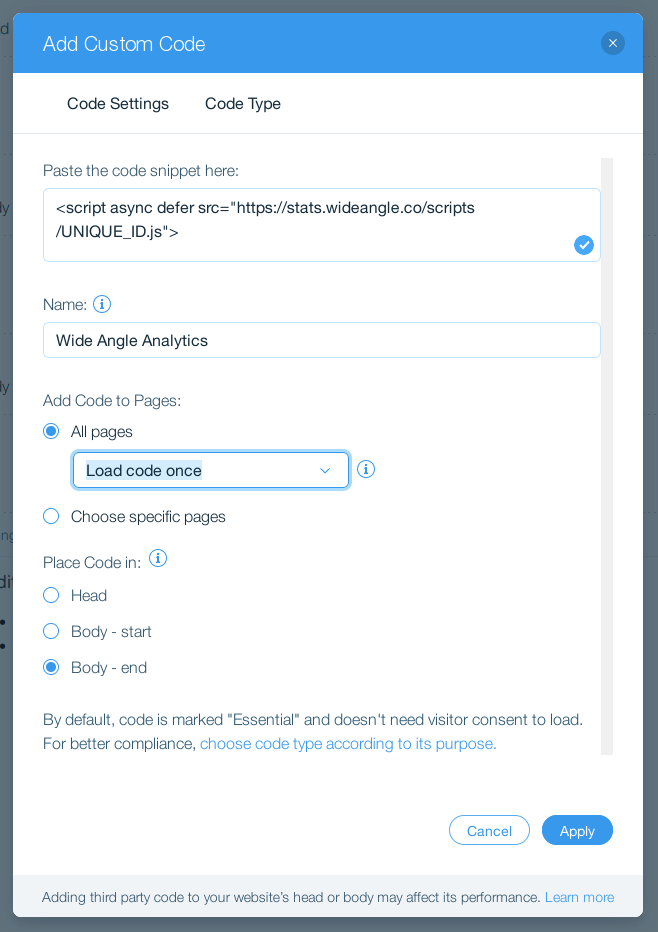658x932 pixels.
Task: Choose Body - start placement option
Action: pos(51,631)
